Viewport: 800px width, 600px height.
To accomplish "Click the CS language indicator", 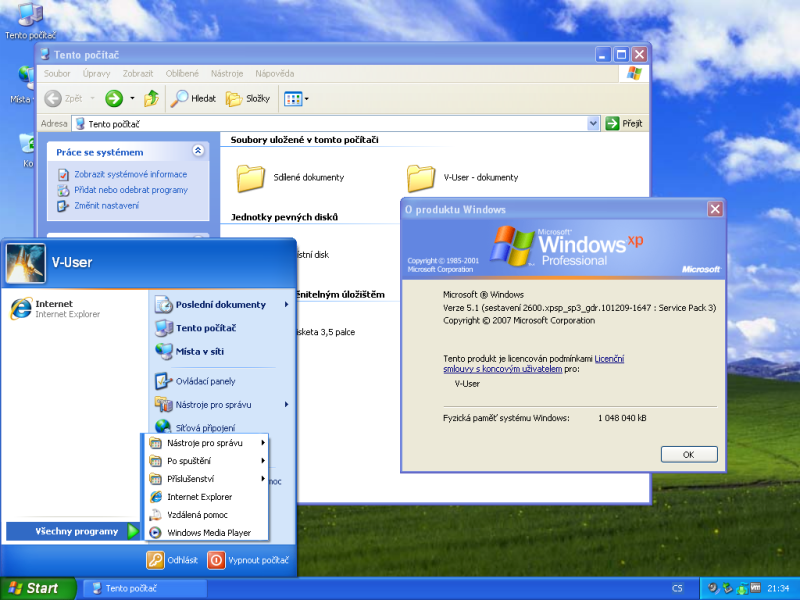I will click(x=677, y=588).
